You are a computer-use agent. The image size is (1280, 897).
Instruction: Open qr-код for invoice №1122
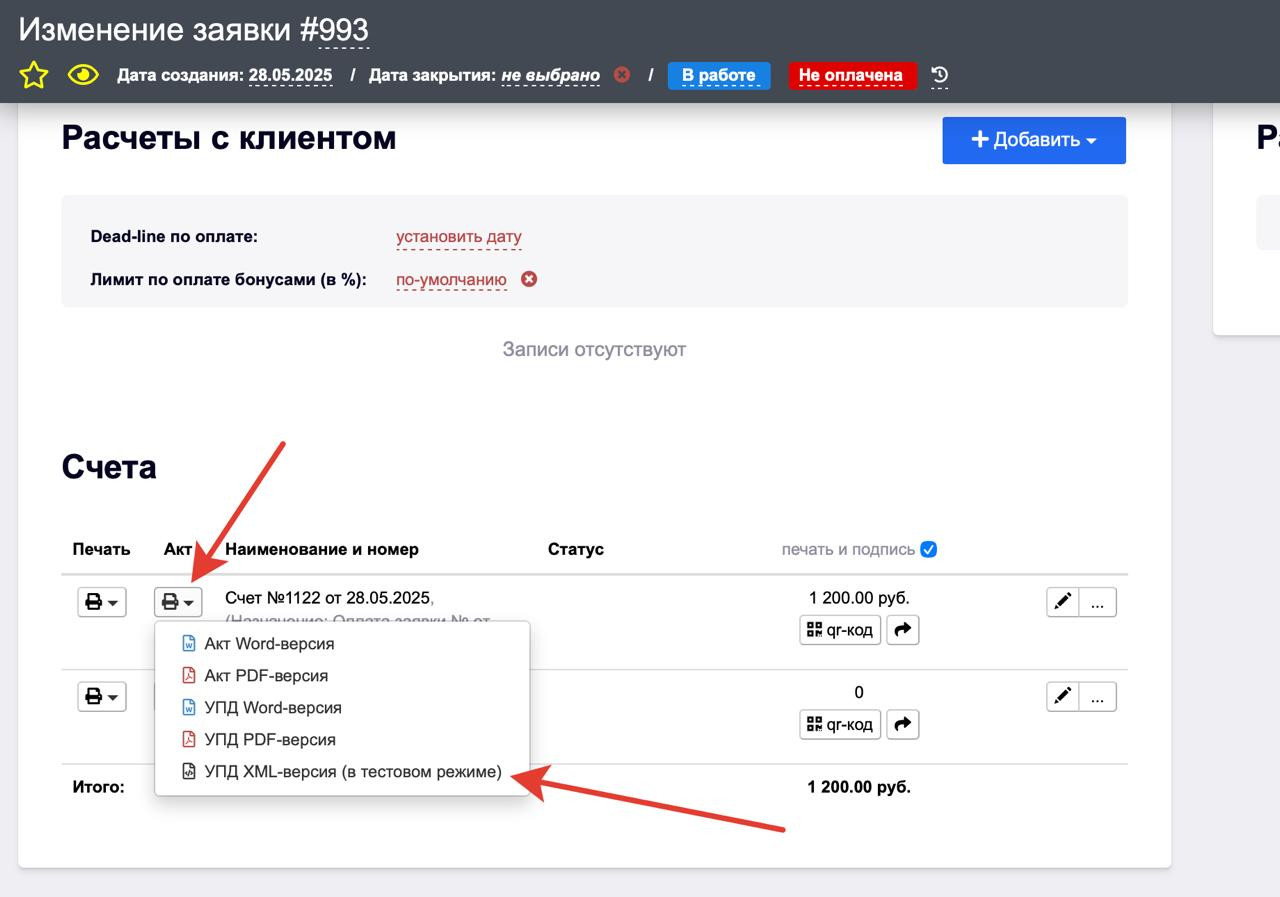[840, 630]
